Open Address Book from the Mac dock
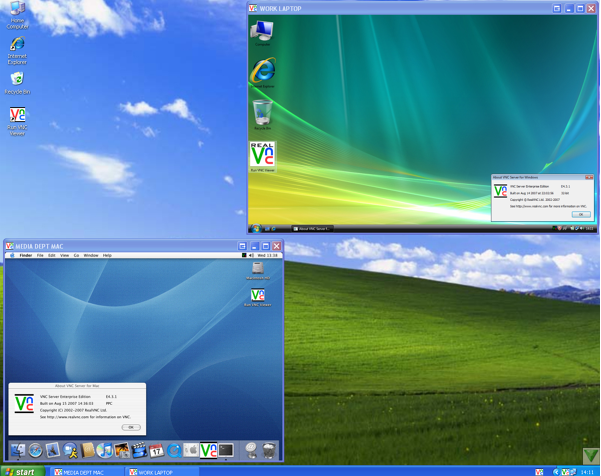 87,450
